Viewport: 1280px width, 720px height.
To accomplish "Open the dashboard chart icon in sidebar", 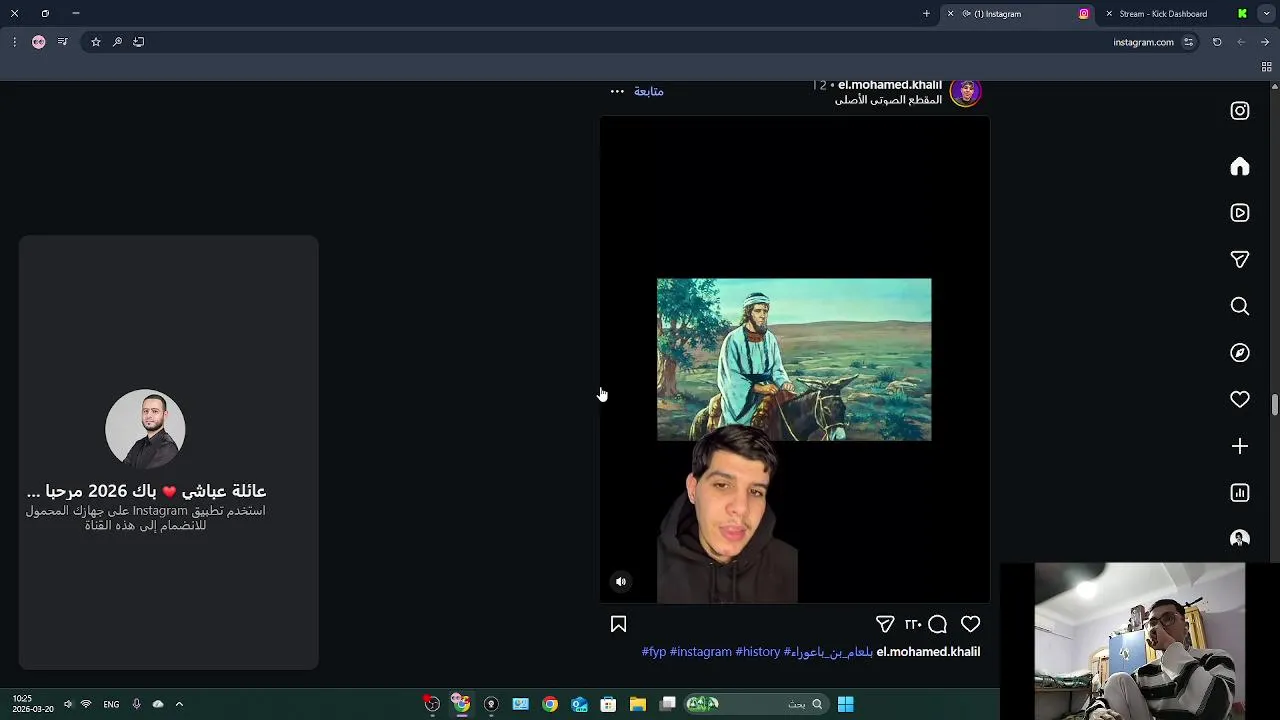I will tap(1240, 493).
